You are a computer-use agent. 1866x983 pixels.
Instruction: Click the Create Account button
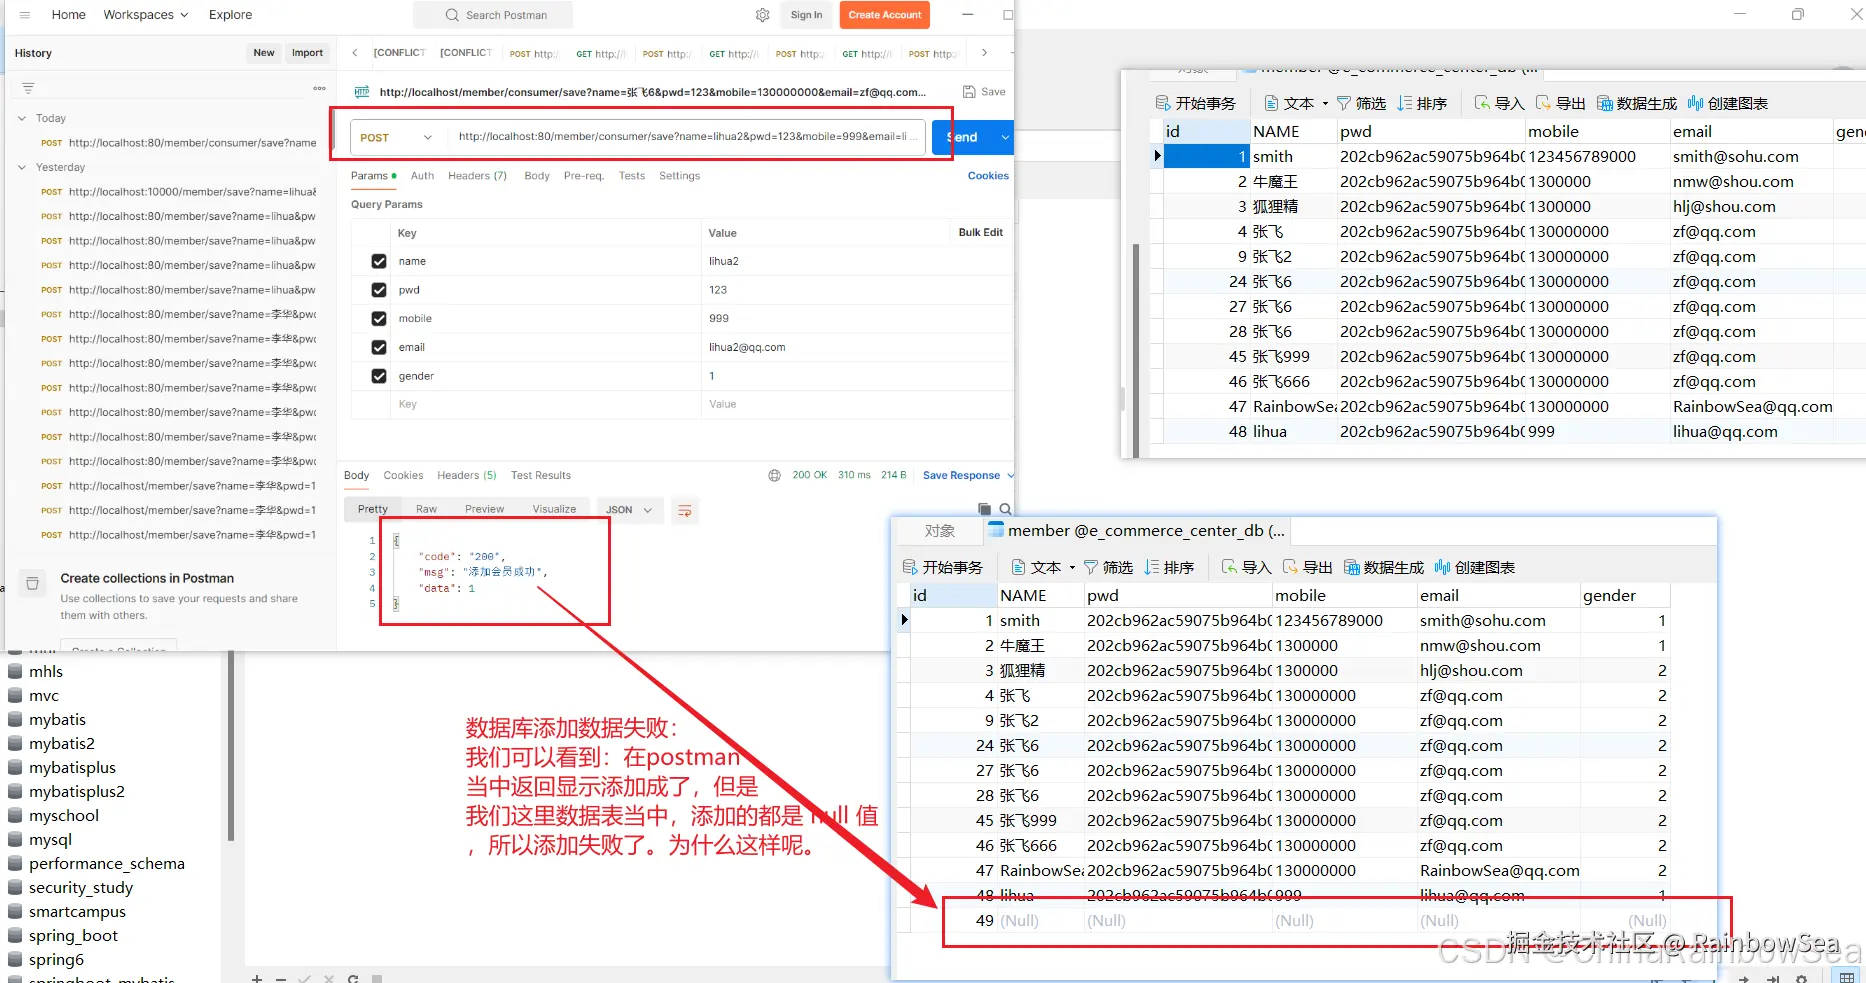pos(885,15)
